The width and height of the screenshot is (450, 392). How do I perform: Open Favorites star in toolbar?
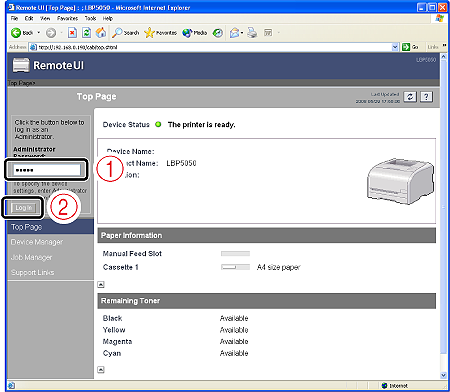(x=149, y=33)
